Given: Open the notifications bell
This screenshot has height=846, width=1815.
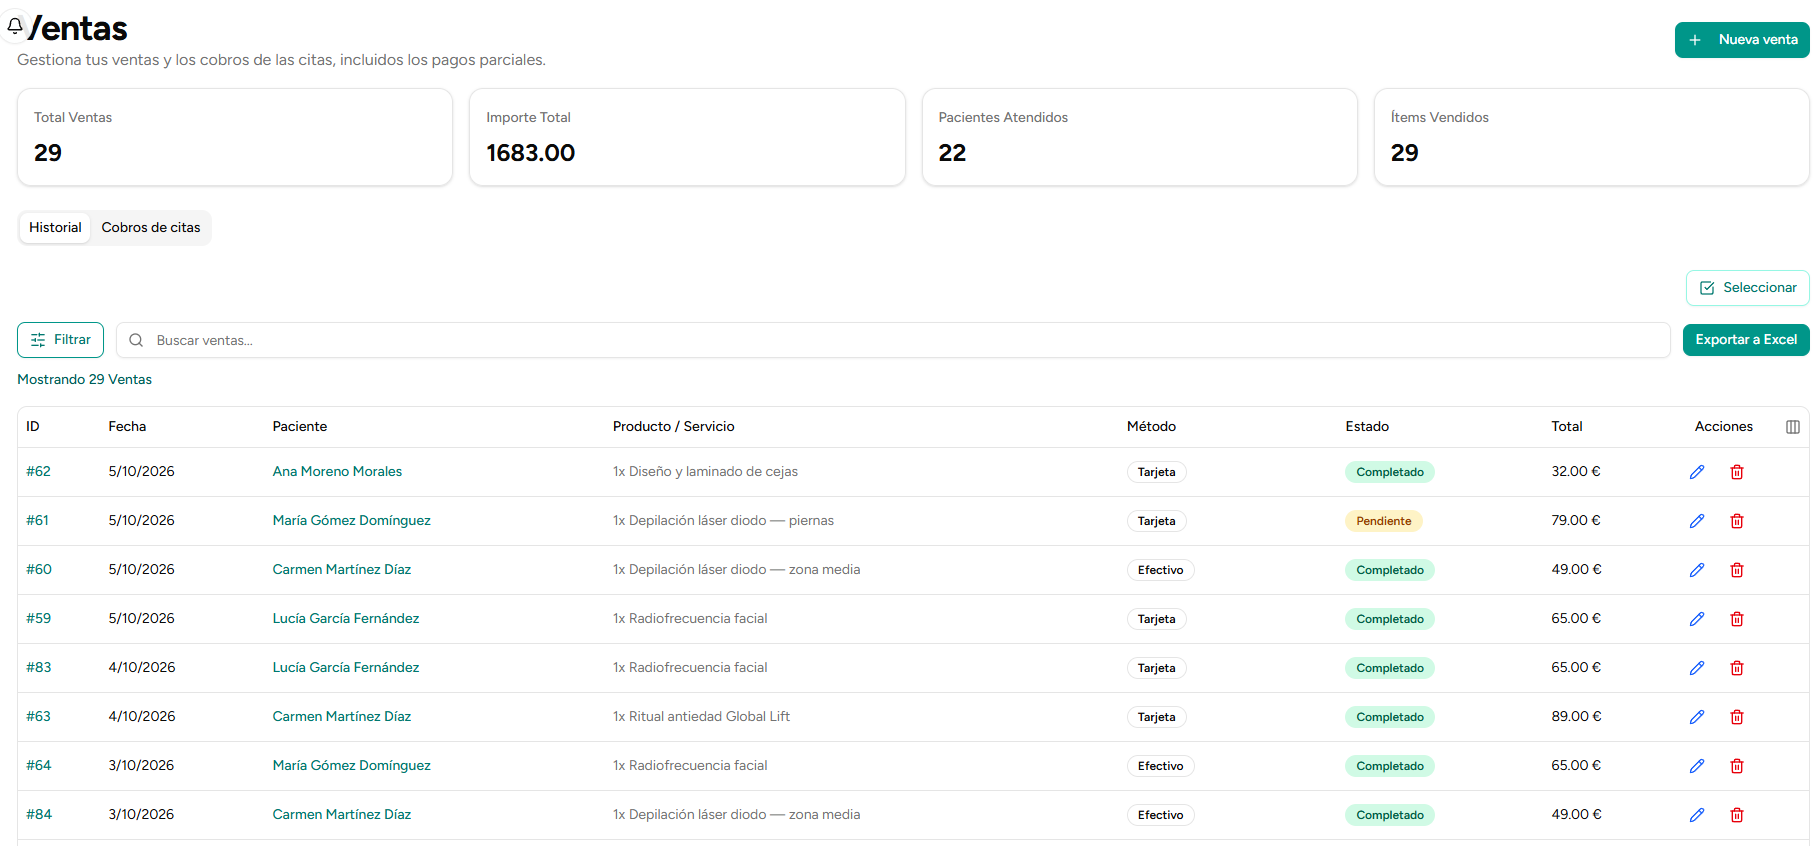Looking at the screenshot, I should click(x=15, y=26).
